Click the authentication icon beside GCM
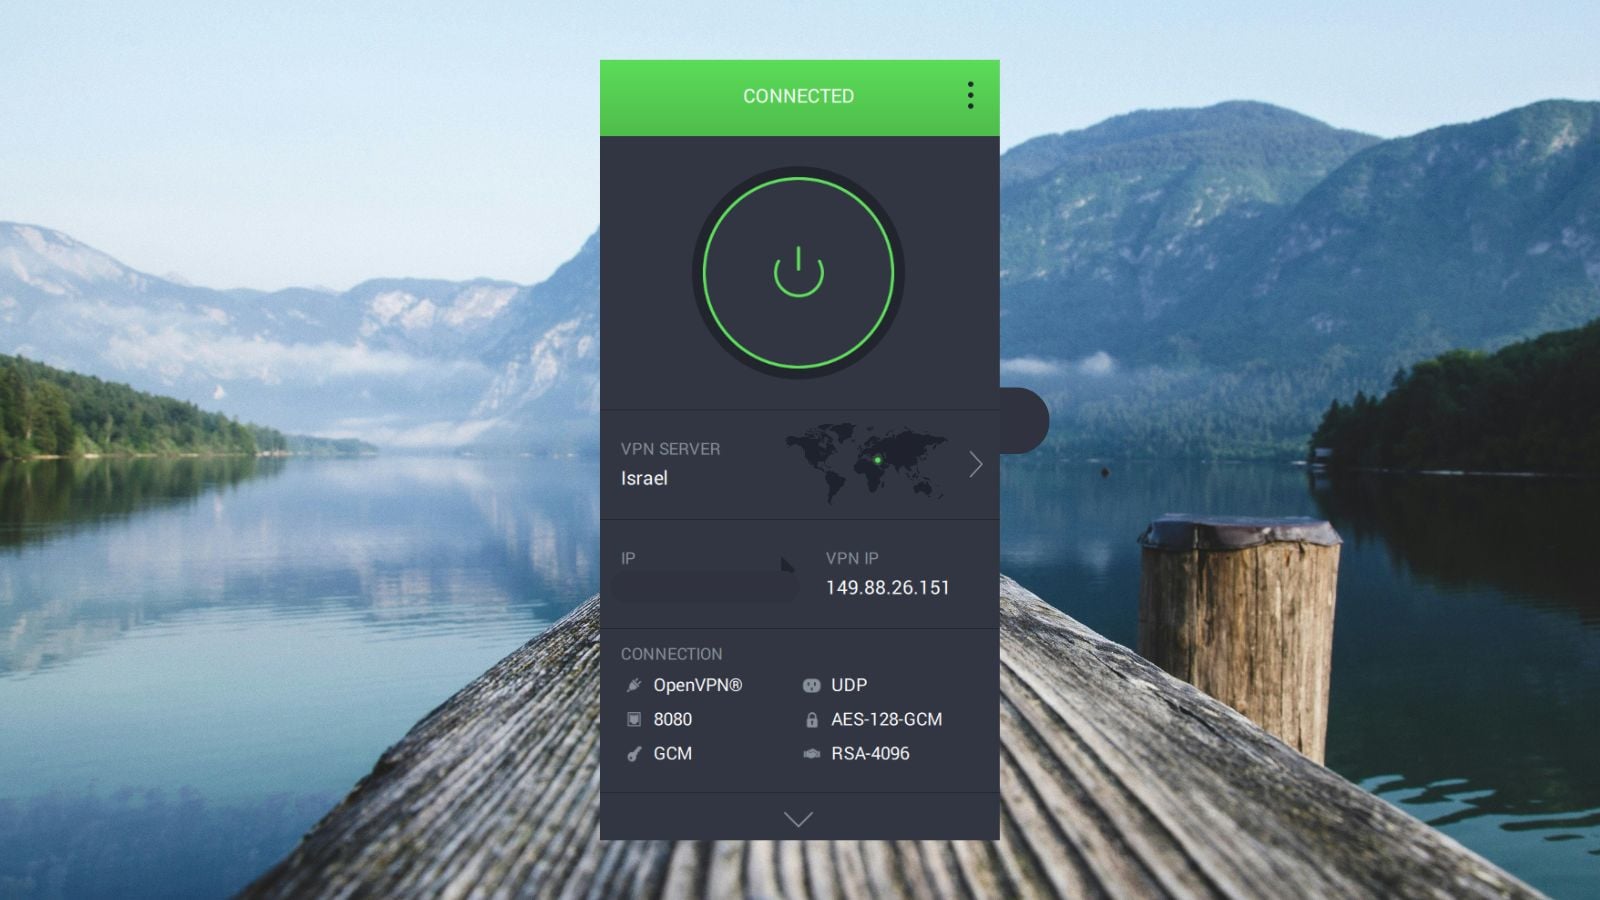 click(633, 754)
